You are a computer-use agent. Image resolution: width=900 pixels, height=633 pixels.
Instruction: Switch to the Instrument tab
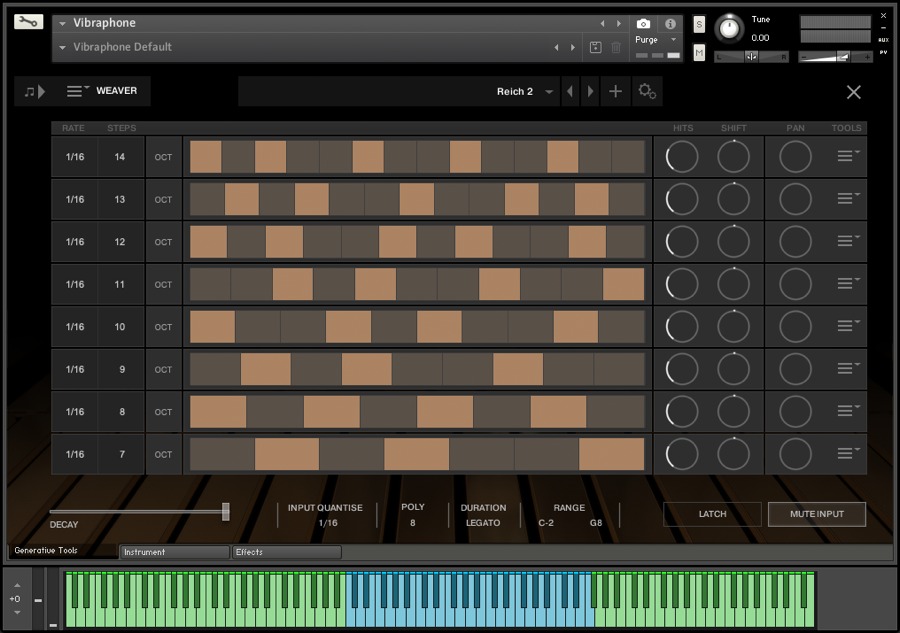[174, 552]
